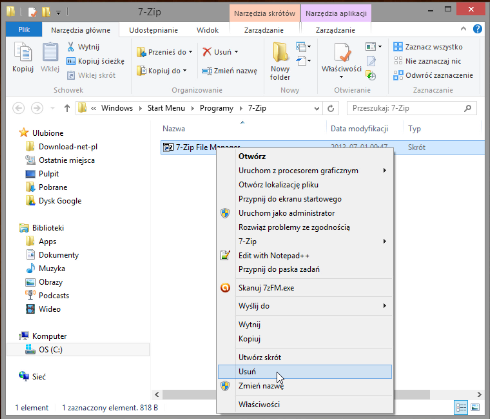
Task: Choose Otwórz from the context menu
Action: 305,156
